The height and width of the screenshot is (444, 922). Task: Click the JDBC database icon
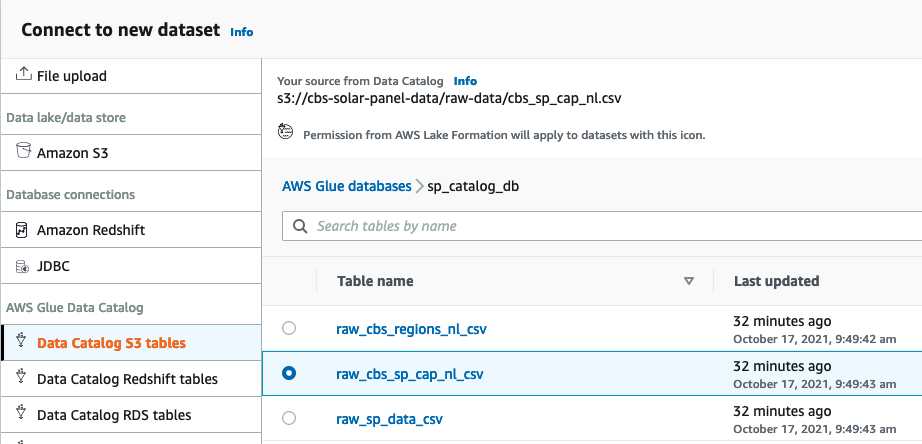coord(24,267)
